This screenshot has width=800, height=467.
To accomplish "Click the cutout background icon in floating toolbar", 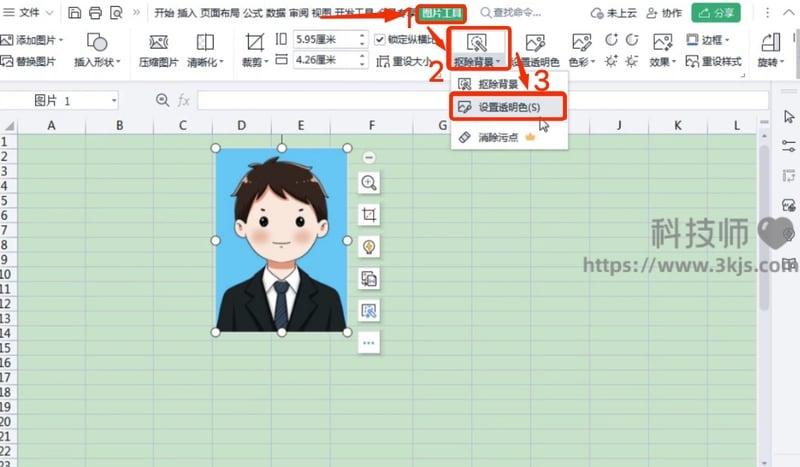I will tap(369, 310).
